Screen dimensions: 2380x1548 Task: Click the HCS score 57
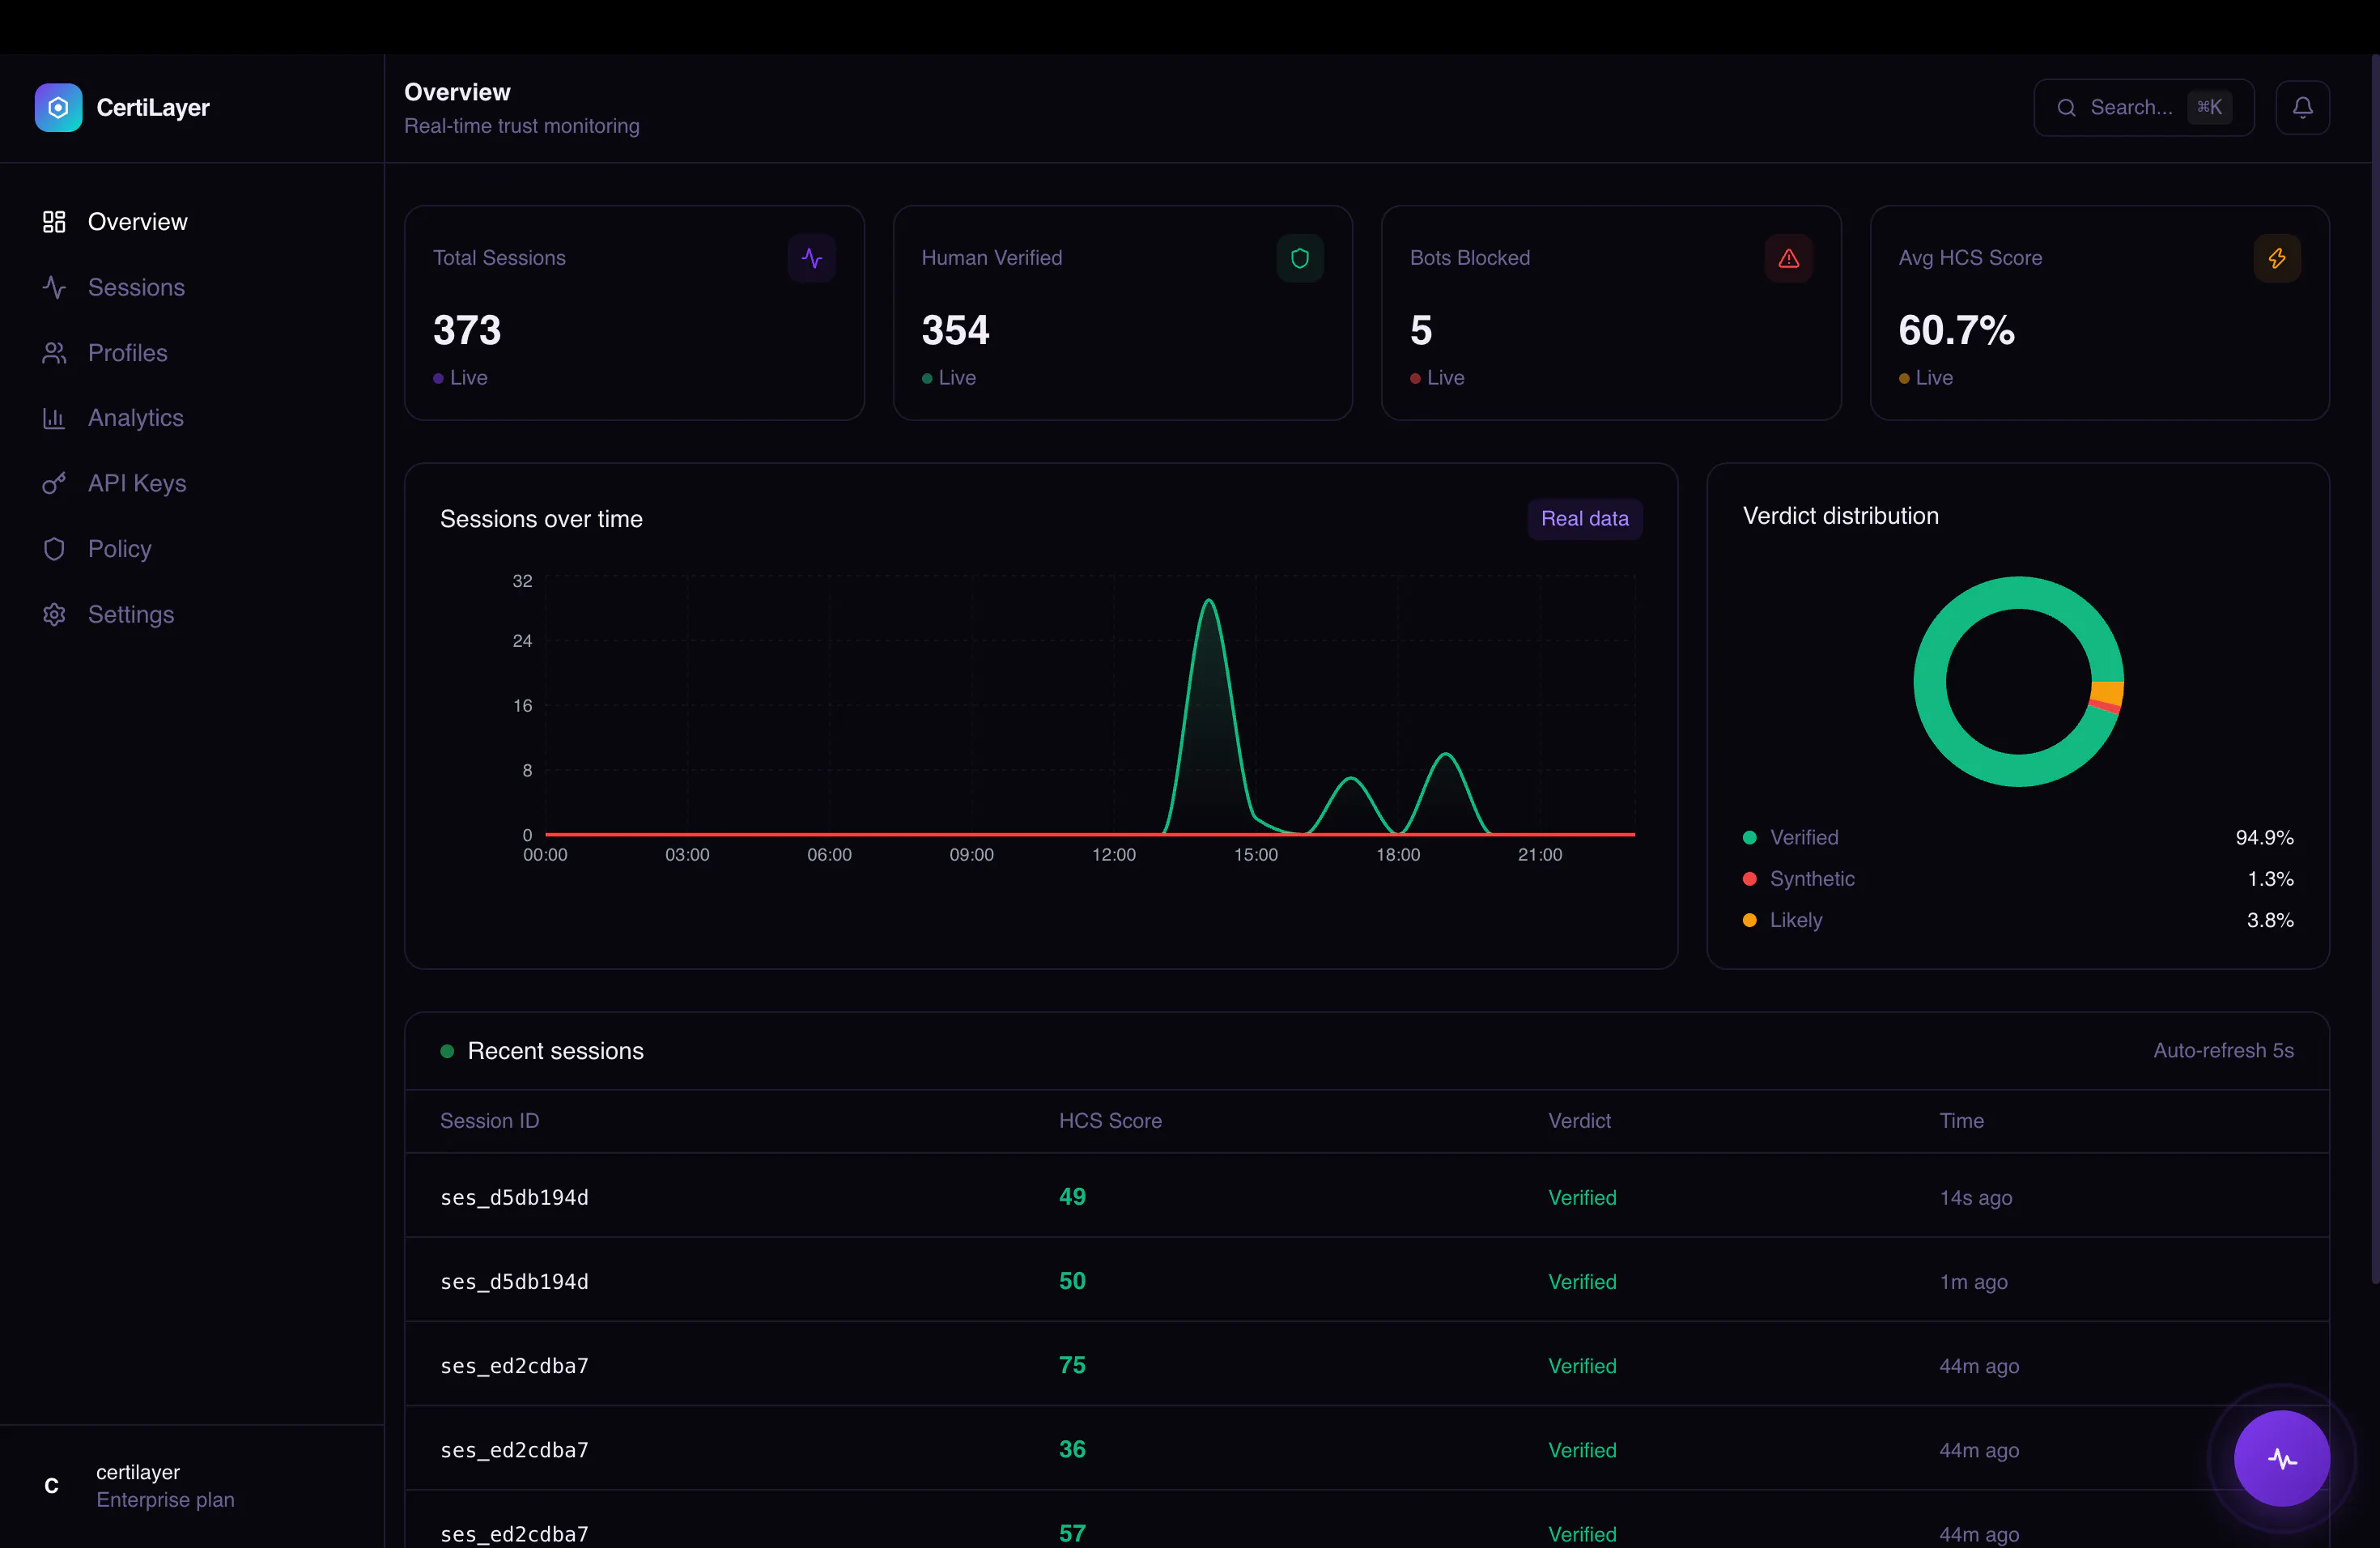1072,1533
